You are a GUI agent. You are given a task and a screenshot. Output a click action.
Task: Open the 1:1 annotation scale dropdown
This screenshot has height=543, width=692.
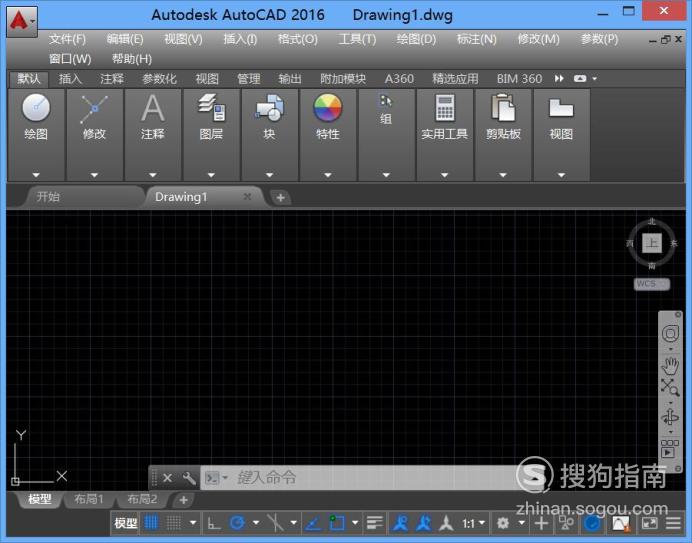(x=474, y=524)
